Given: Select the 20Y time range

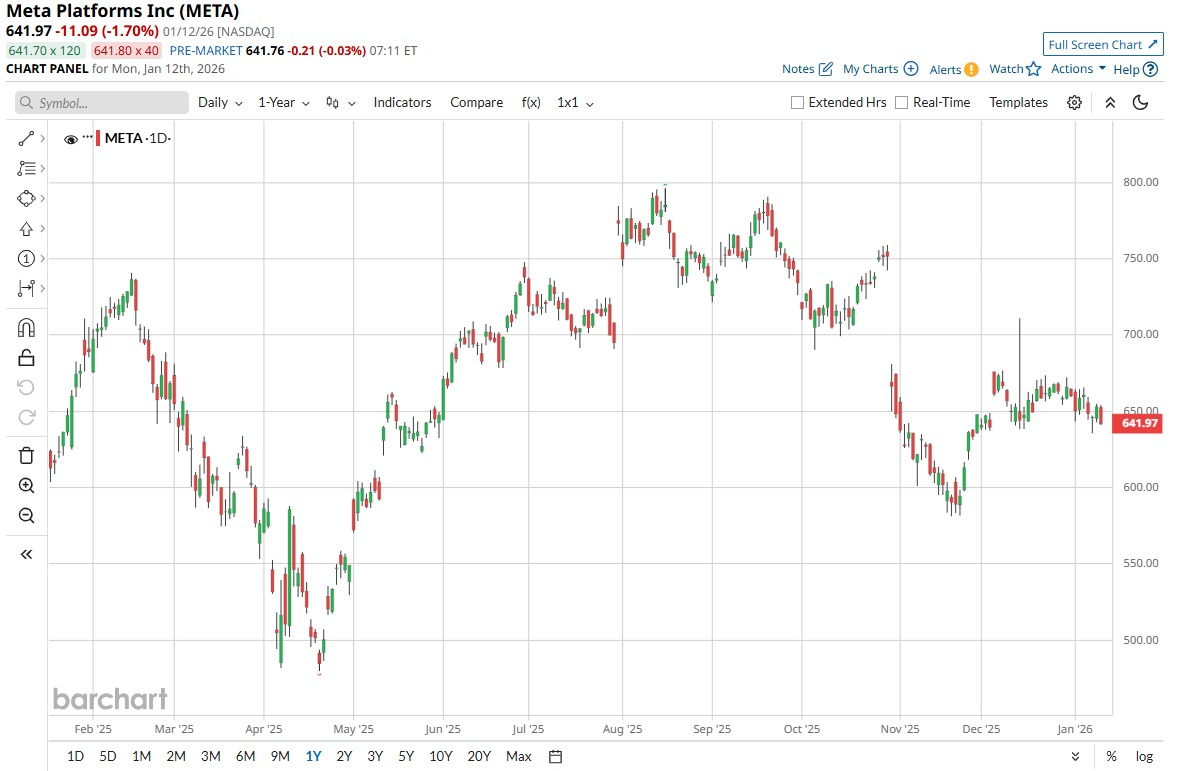Looking at the screenshot, I should click(479, 757).
